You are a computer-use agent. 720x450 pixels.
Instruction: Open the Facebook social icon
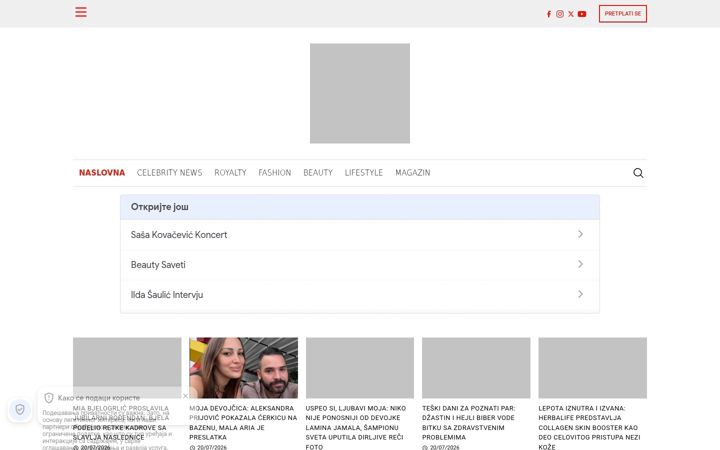tap(549, 14)
